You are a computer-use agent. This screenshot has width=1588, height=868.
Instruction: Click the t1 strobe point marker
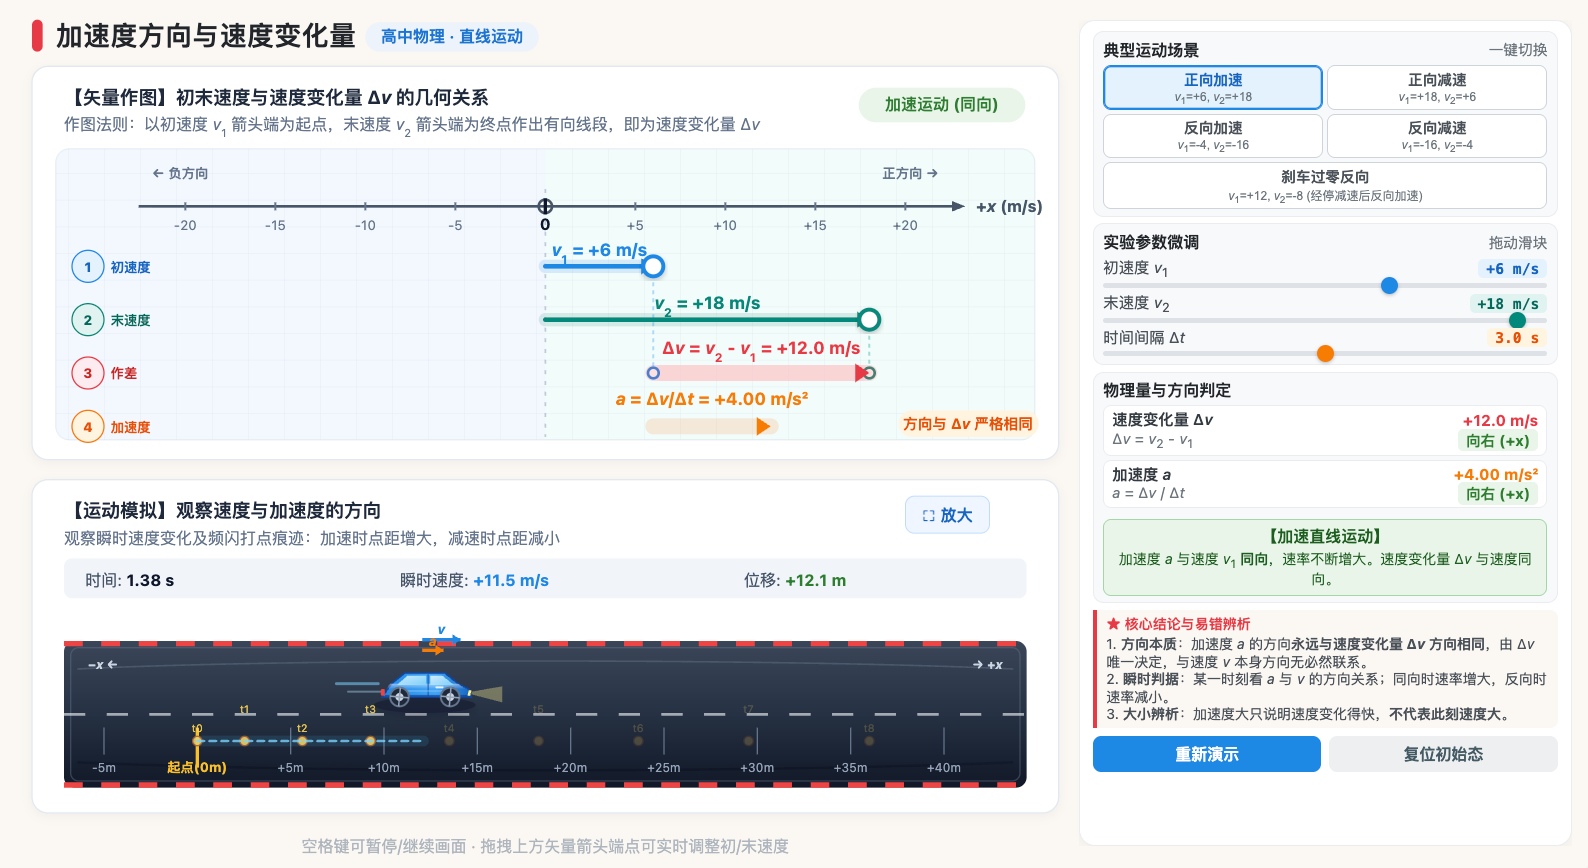244,741
